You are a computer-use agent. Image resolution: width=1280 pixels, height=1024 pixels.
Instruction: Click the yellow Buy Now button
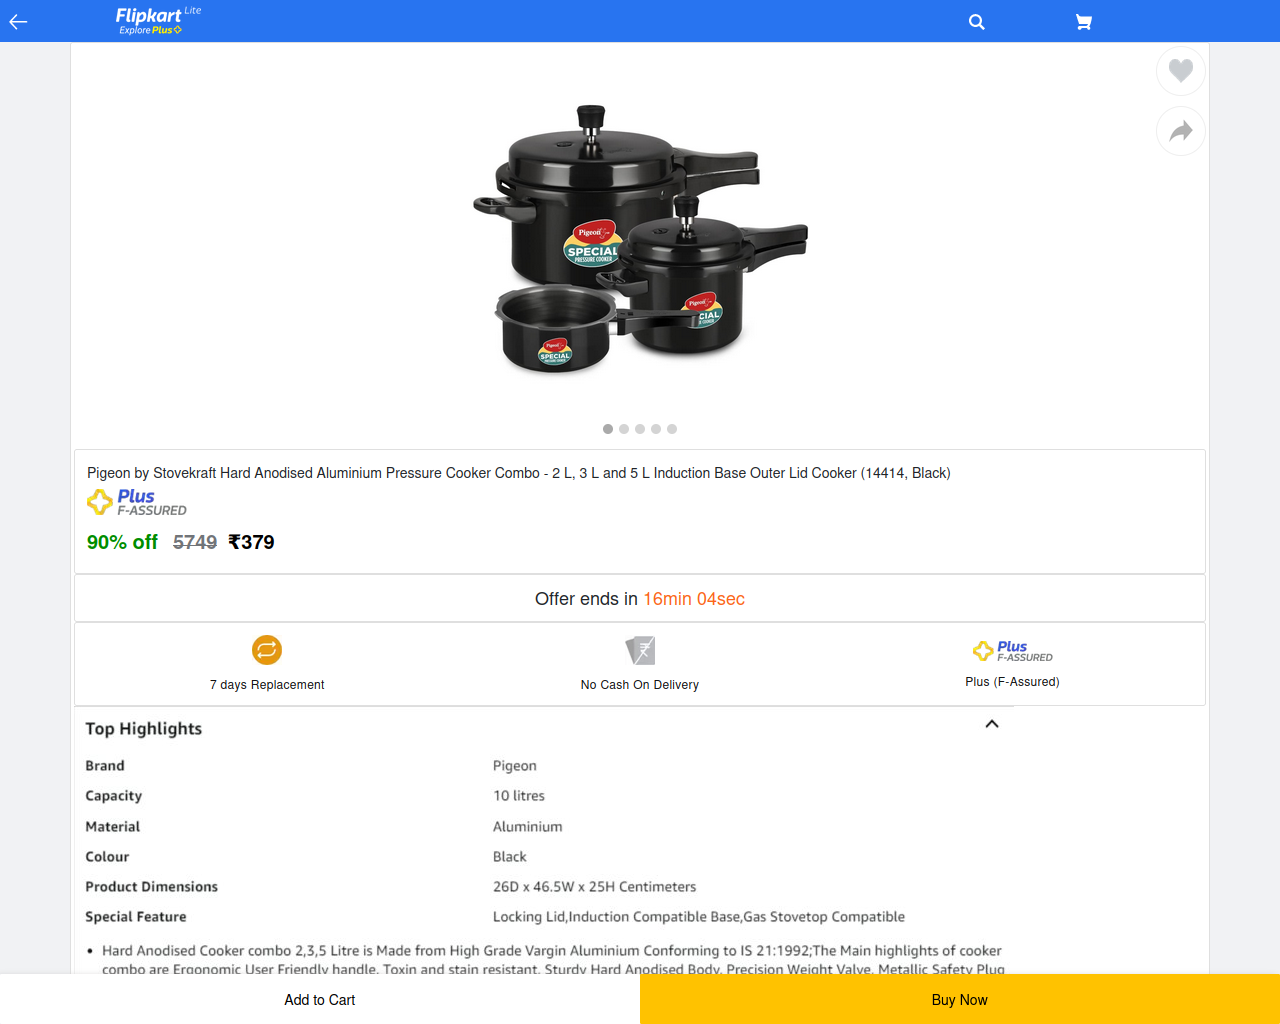tap(960, 1000)
